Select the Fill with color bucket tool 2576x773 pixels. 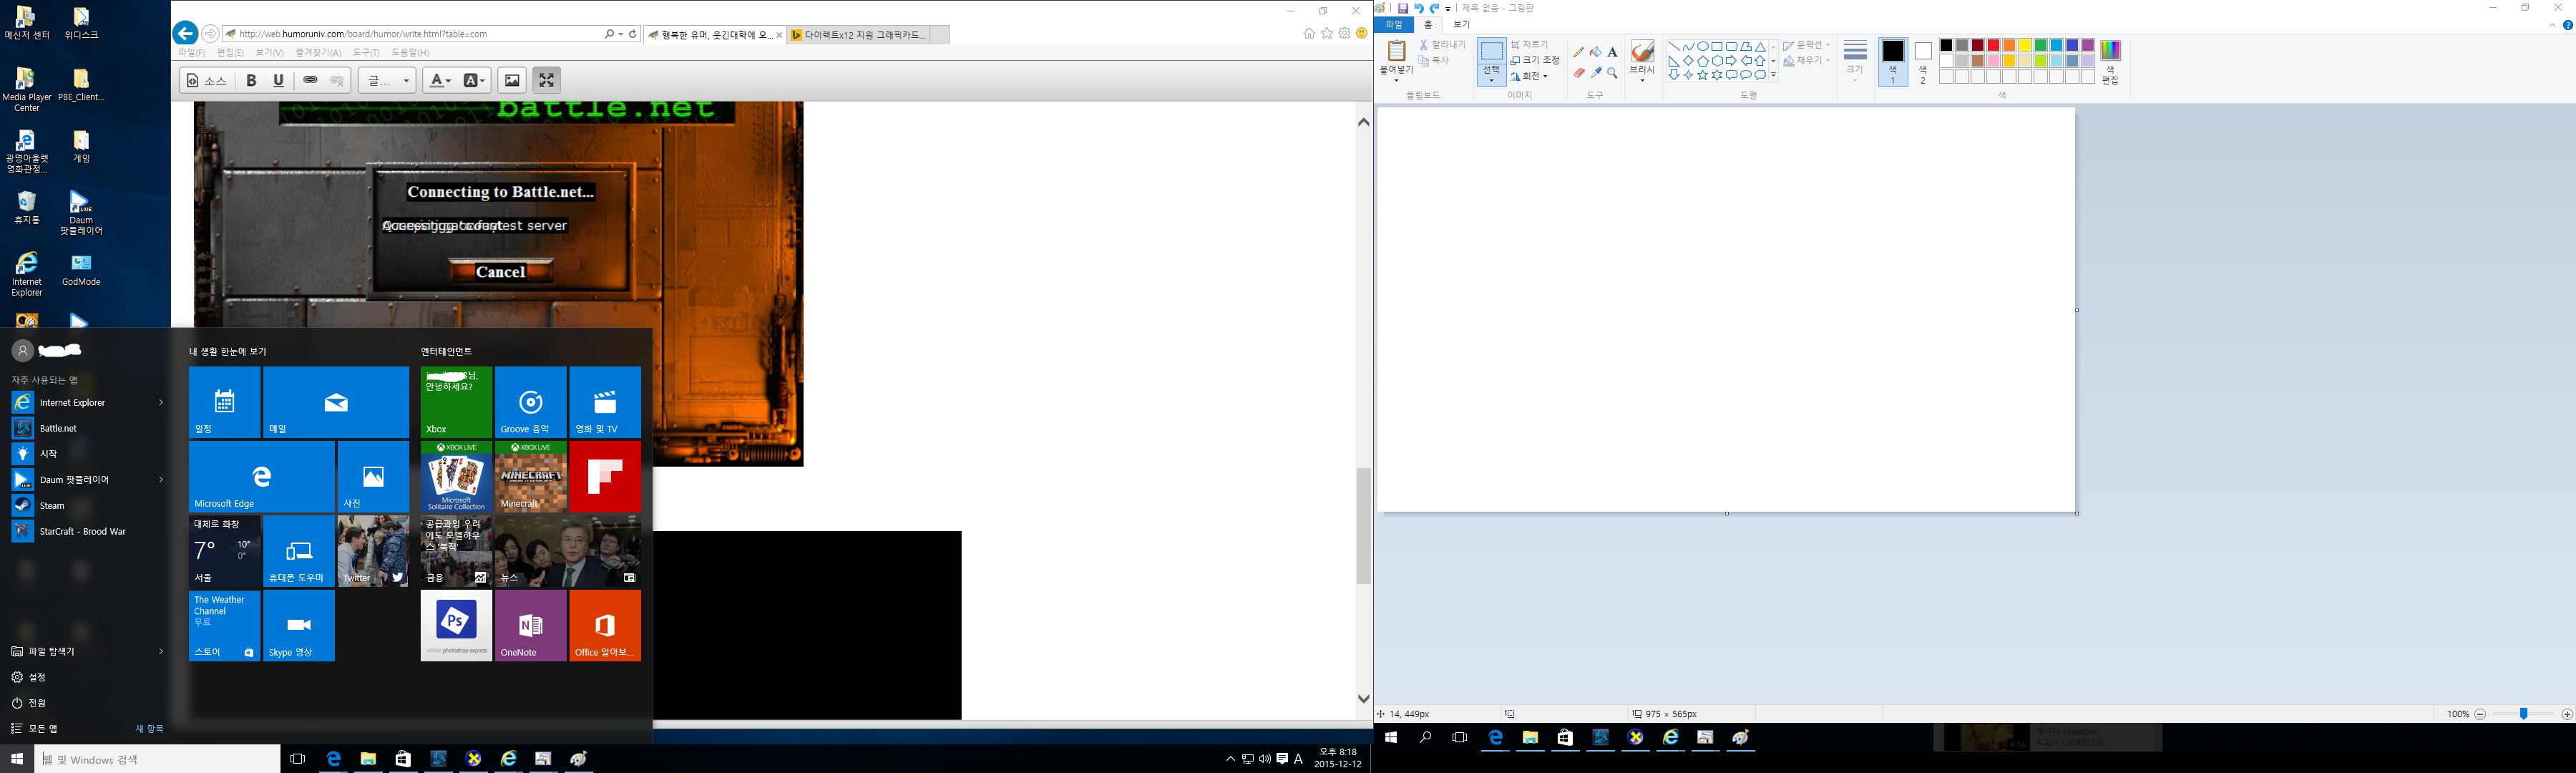1596,52
